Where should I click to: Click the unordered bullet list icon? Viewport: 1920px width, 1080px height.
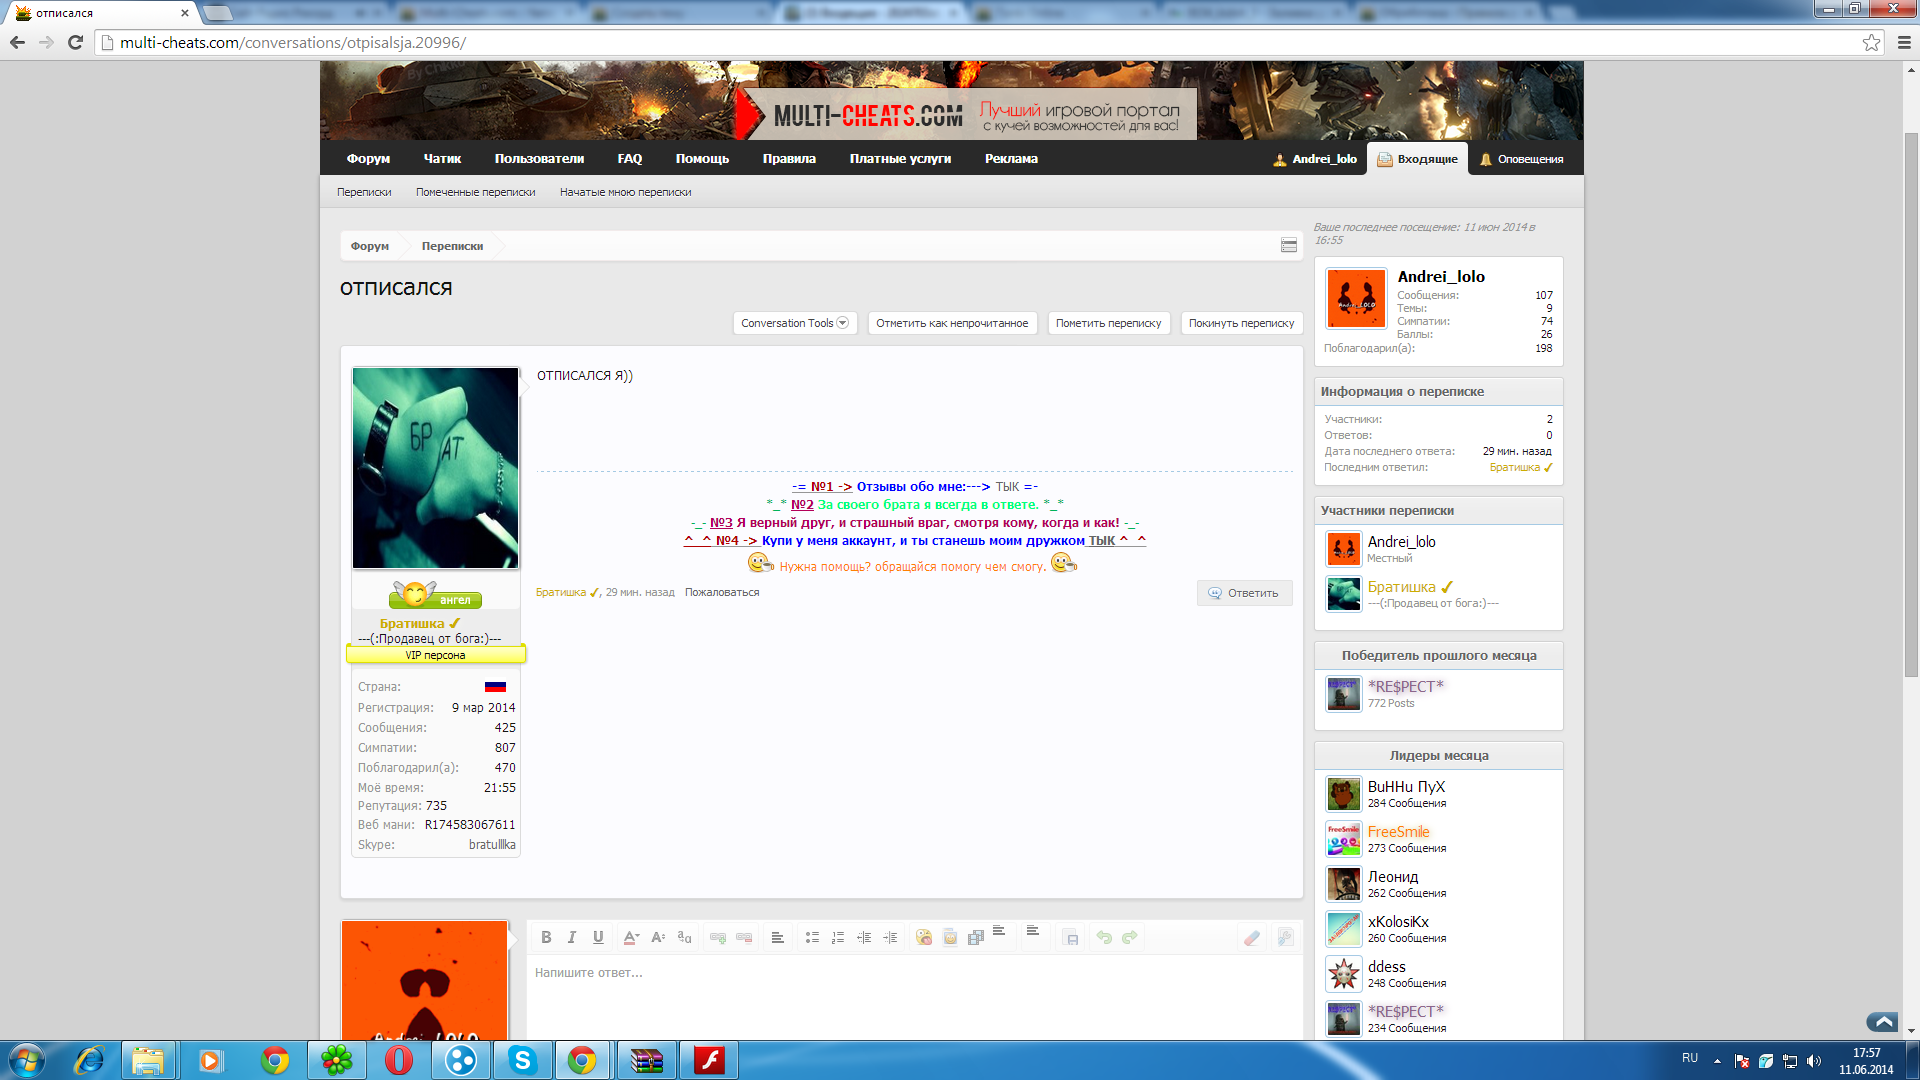pyautogui.click(x=812, y=937)
